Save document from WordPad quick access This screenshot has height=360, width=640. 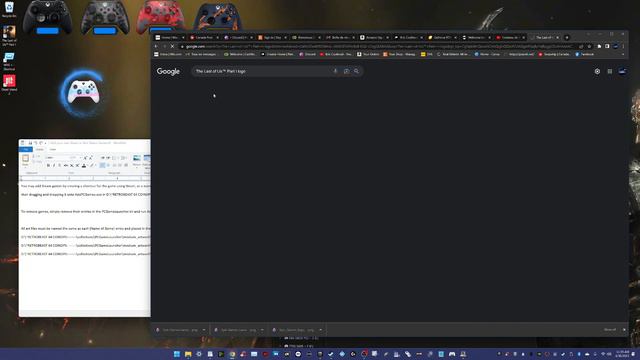pos(30,143)
